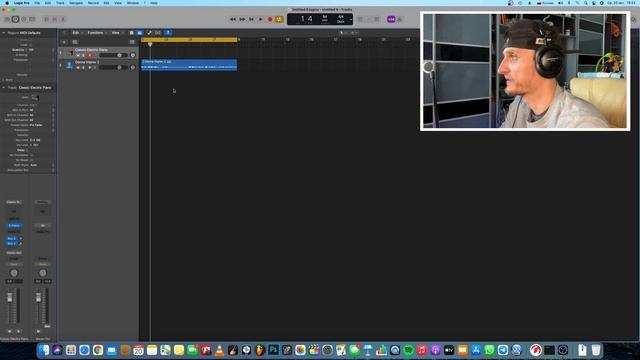Open the Library panel button
This screenshot has height=360, width=640.
coord(7,19)
